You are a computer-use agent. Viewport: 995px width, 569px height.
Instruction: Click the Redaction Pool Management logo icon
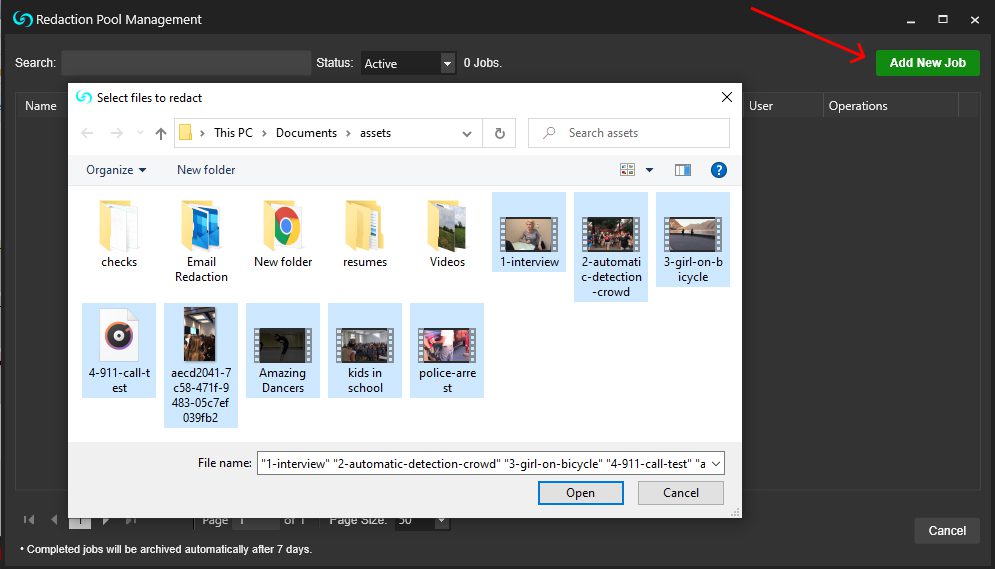tap(22, 19)
